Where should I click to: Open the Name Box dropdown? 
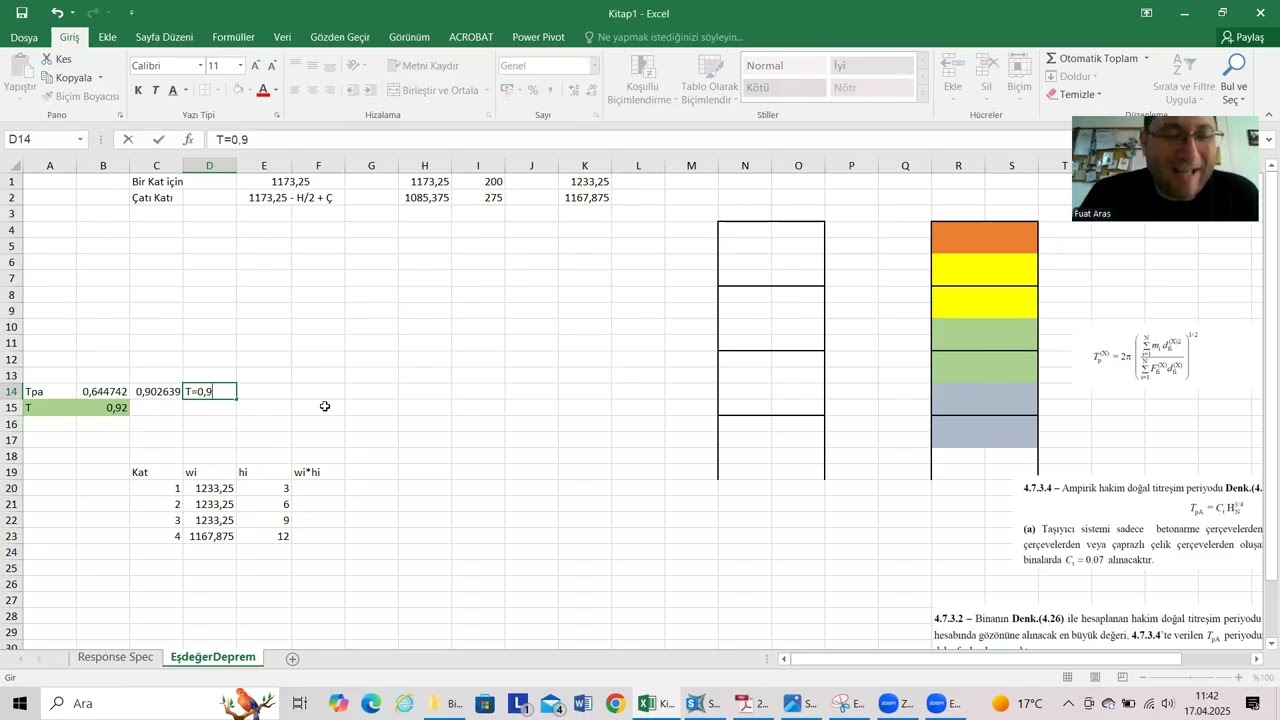tap(82, 140)
